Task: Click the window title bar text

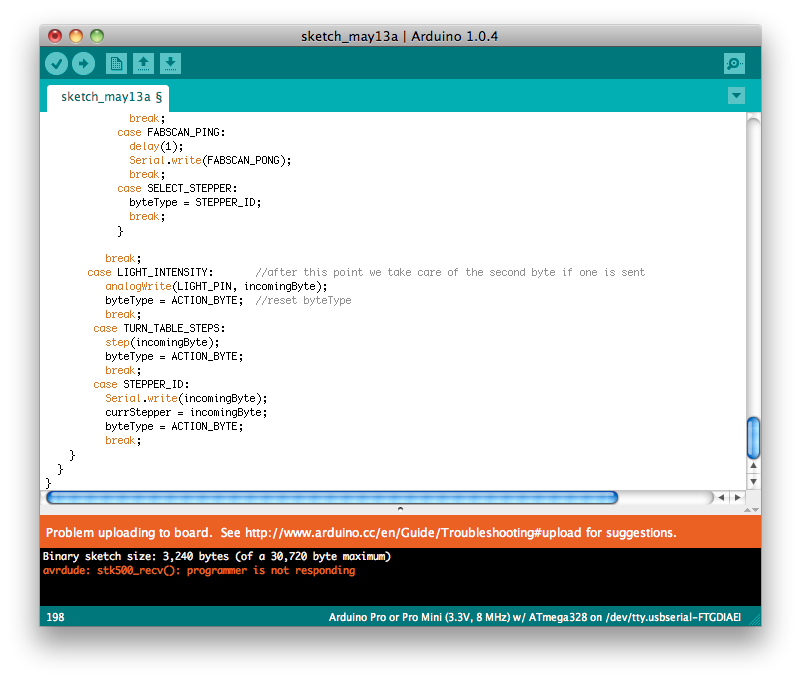Action: [400, 36]
